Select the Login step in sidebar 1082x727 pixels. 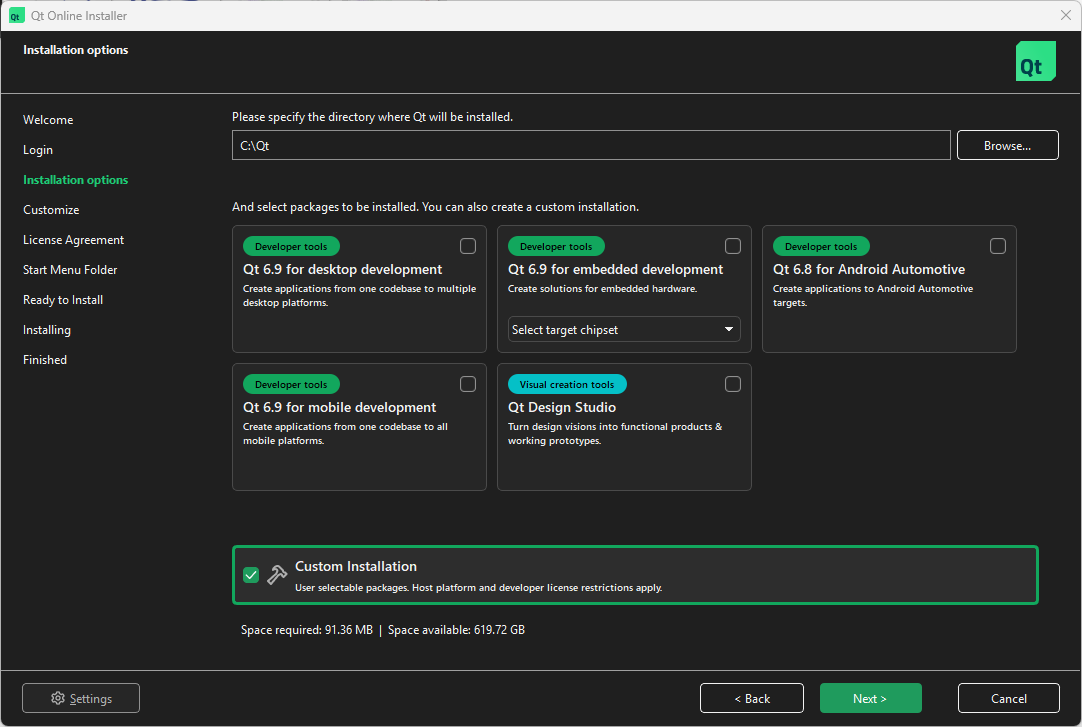point(38,150)
